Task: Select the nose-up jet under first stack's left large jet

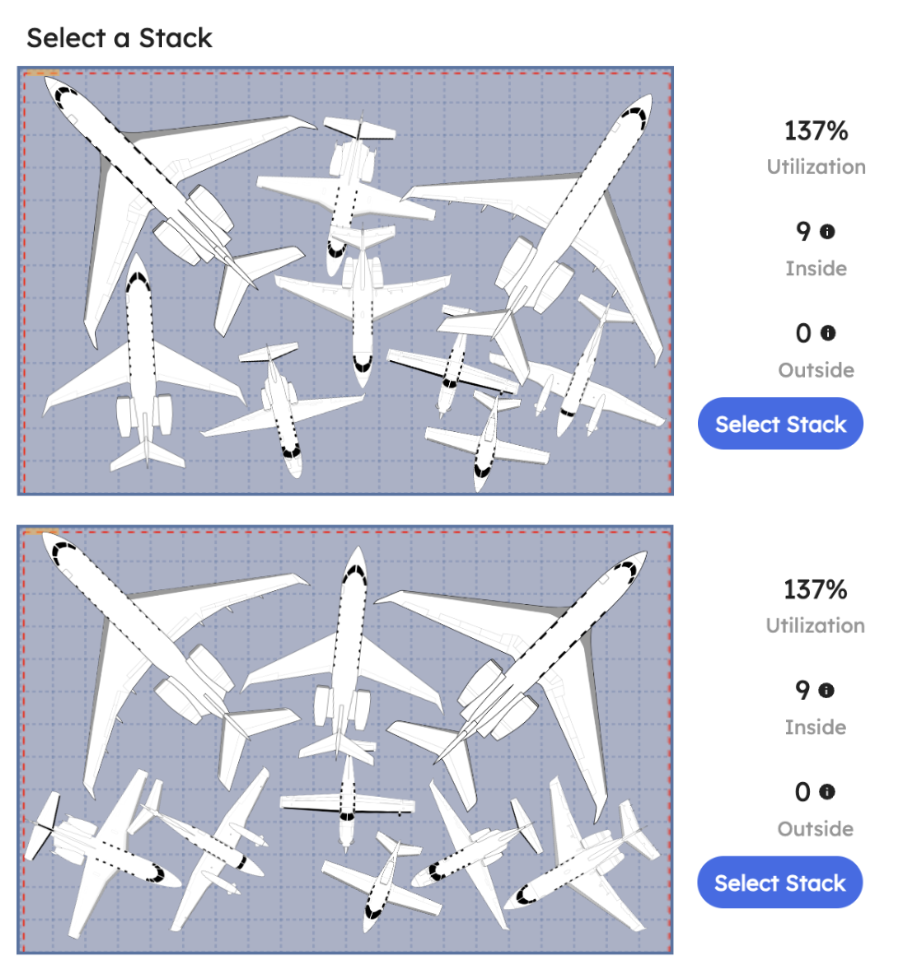Action: click(x=144, y=363)
